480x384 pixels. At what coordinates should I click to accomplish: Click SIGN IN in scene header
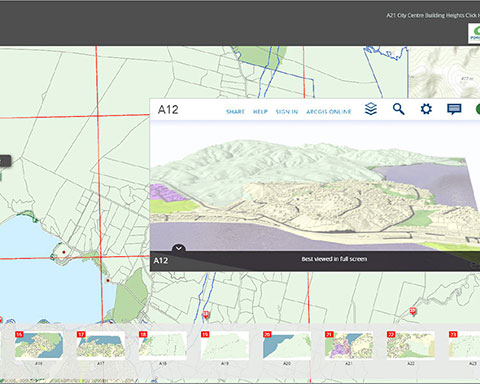coord(287,112)
